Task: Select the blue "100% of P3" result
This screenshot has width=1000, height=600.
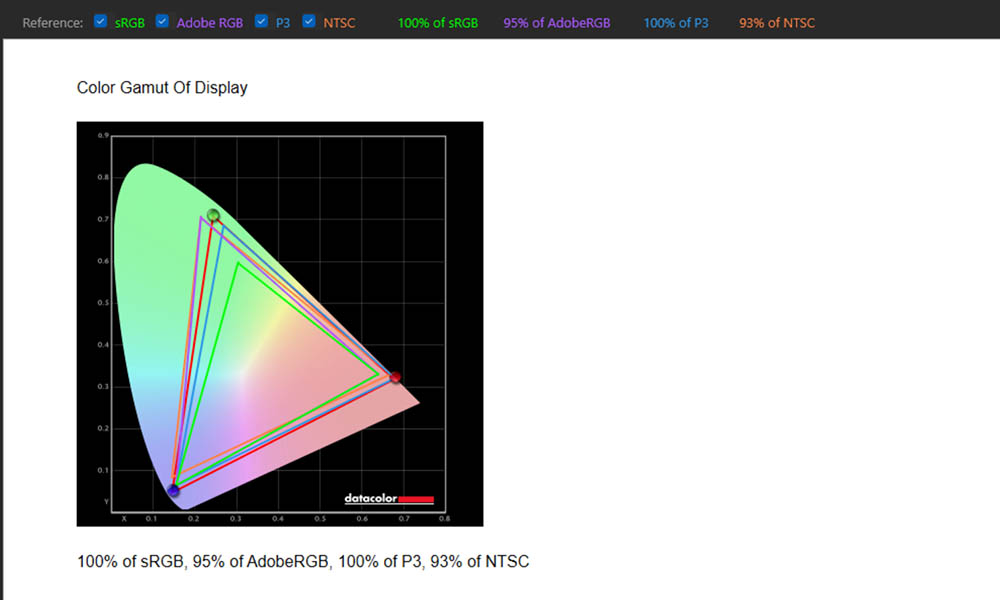Action: pyautogui.click(x=676, y=22)
